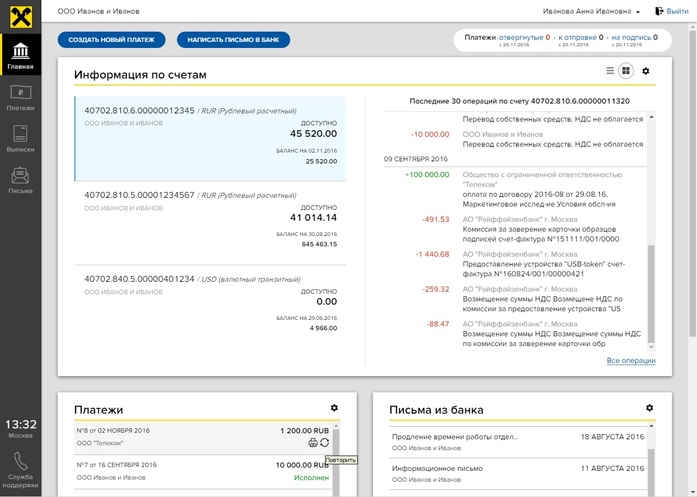Image resolution: width=697 pixels, height=497 pixels.
Task: Open the Все операции link
Action: [630, 361]
